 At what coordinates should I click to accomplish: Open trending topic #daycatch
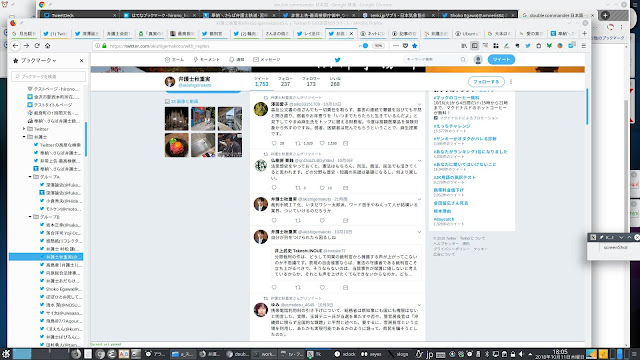click(444, 220)
